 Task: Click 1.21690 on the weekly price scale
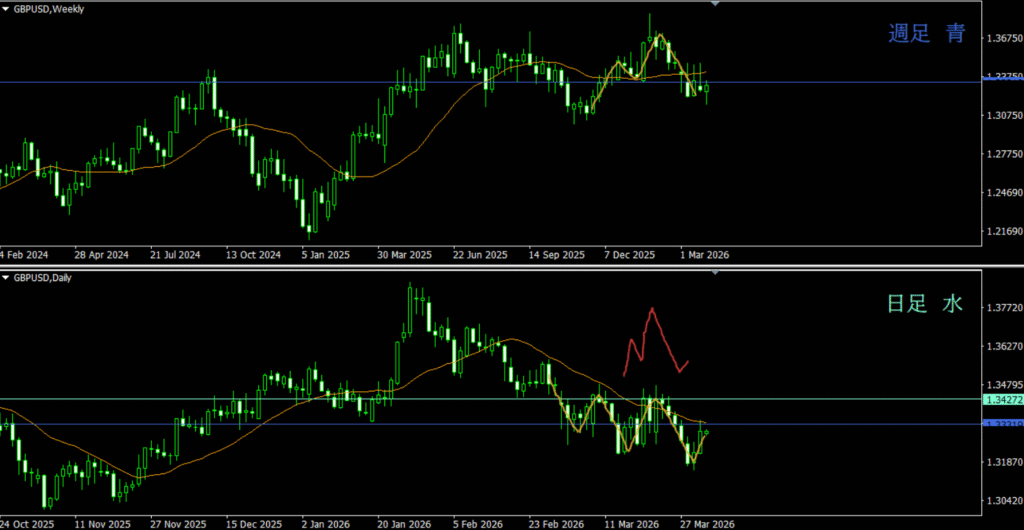pos(1005,231)
